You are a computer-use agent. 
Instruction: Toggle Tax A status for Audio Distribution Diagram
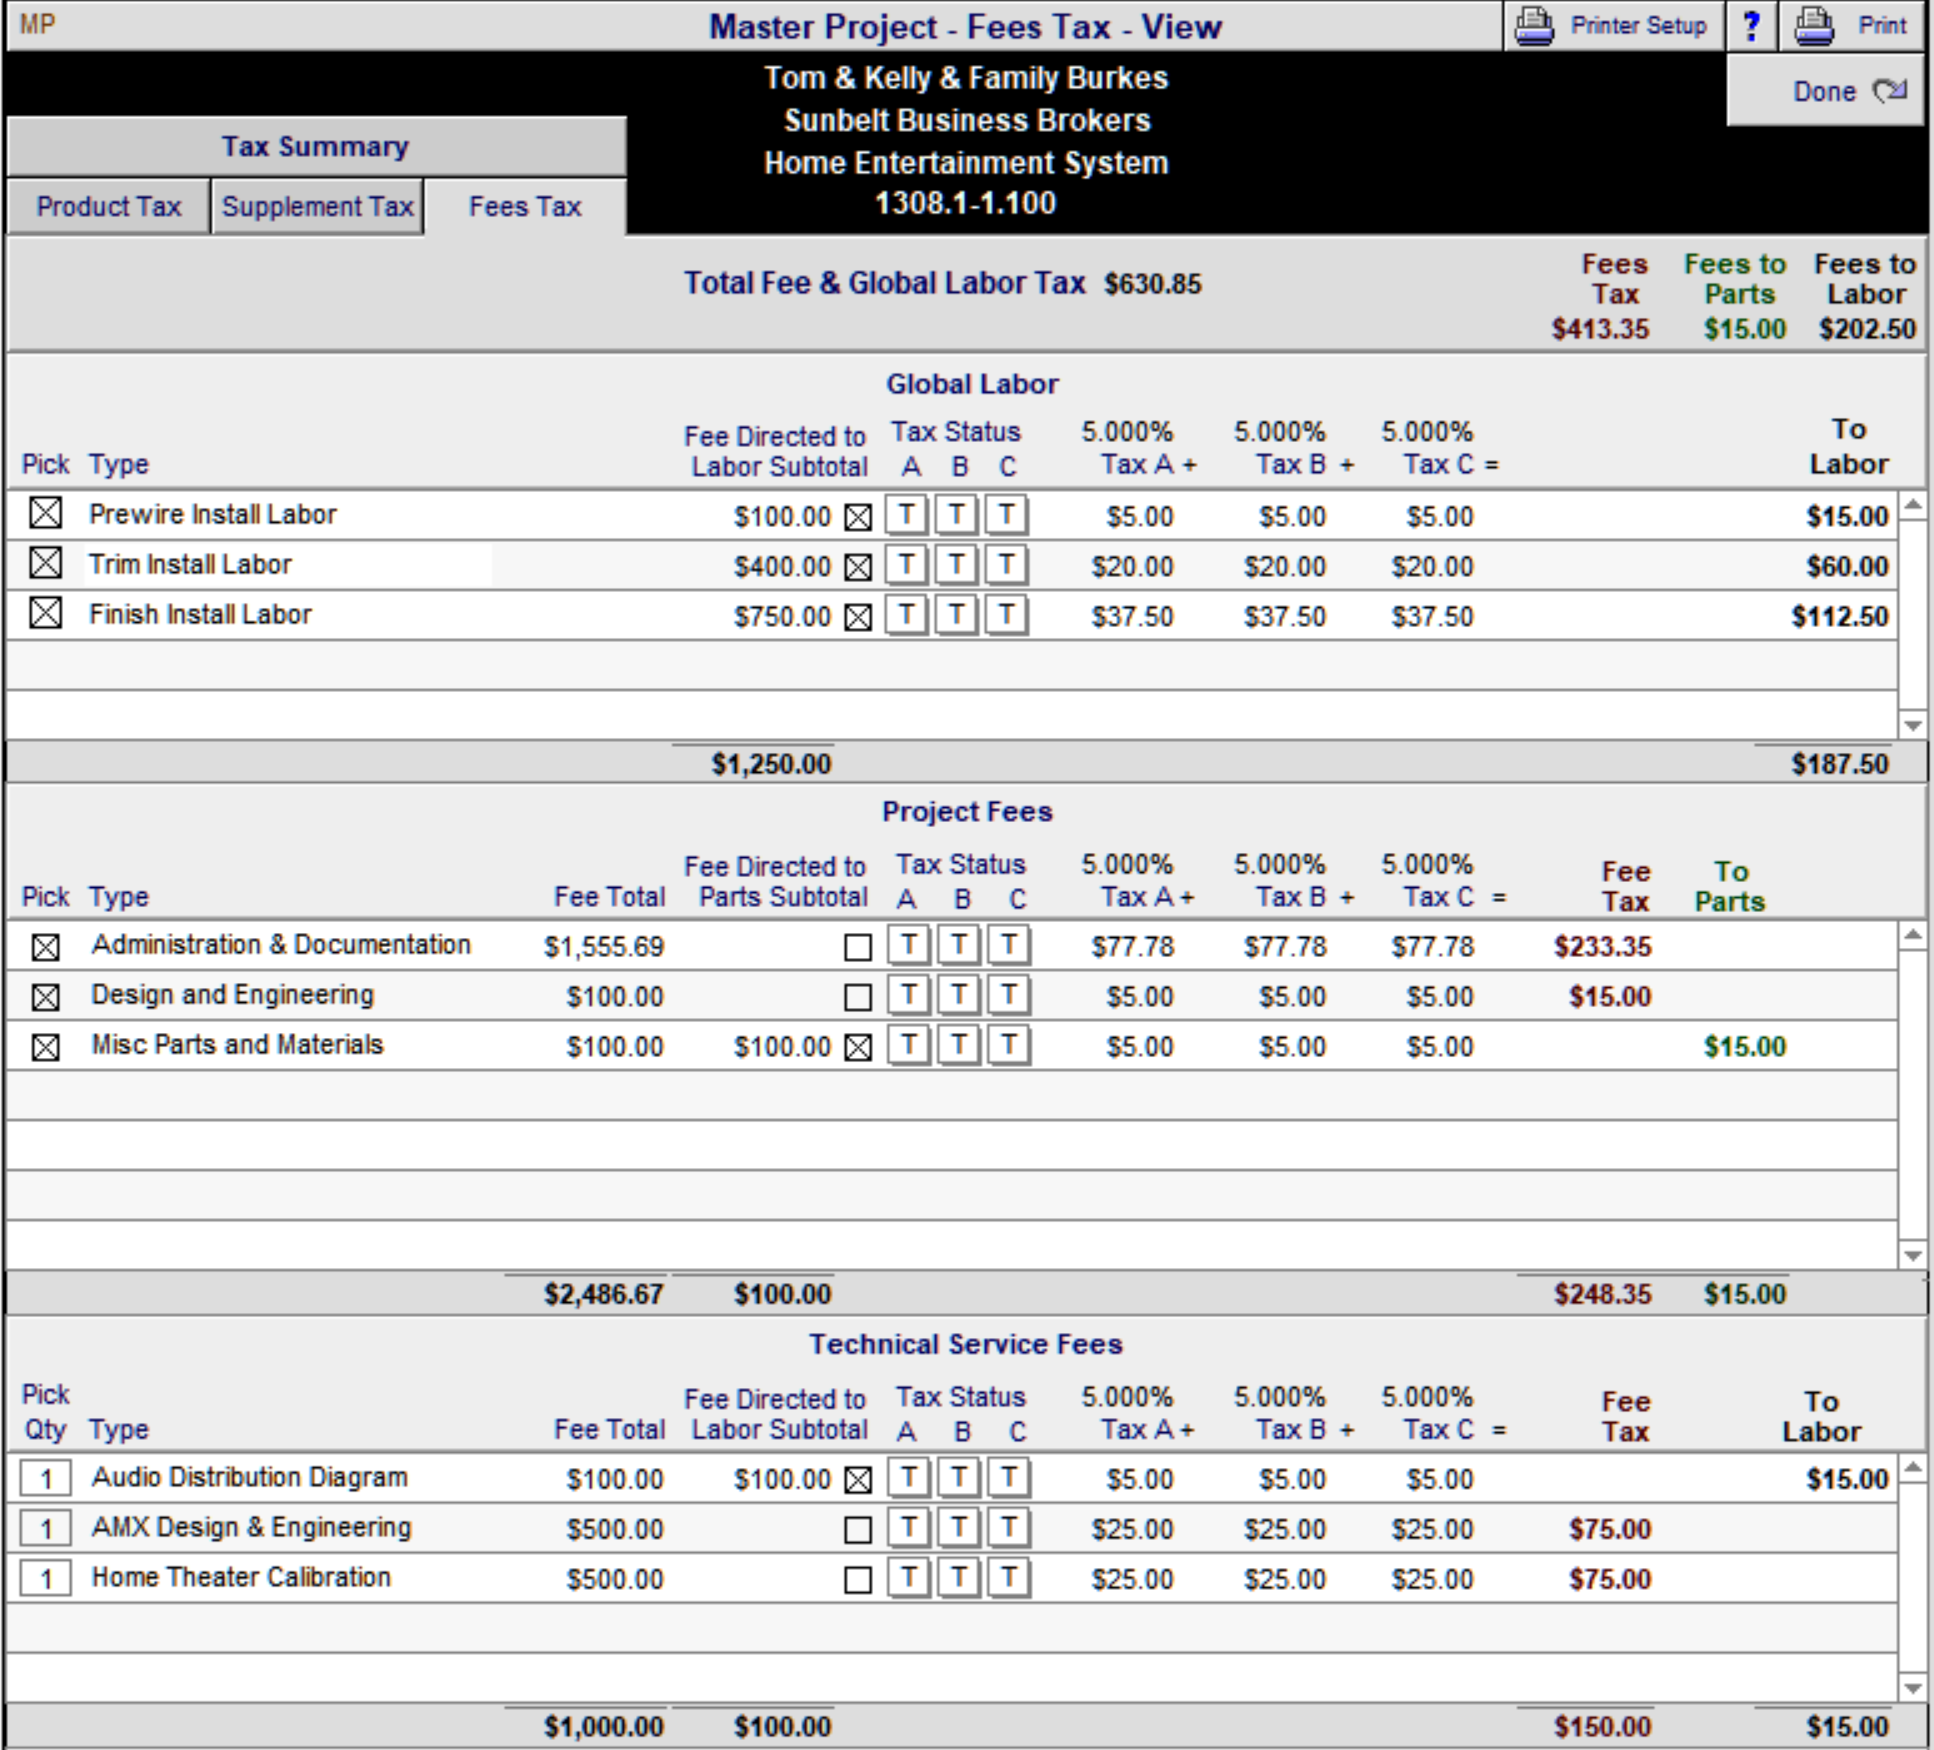(x=909, y=1477)
